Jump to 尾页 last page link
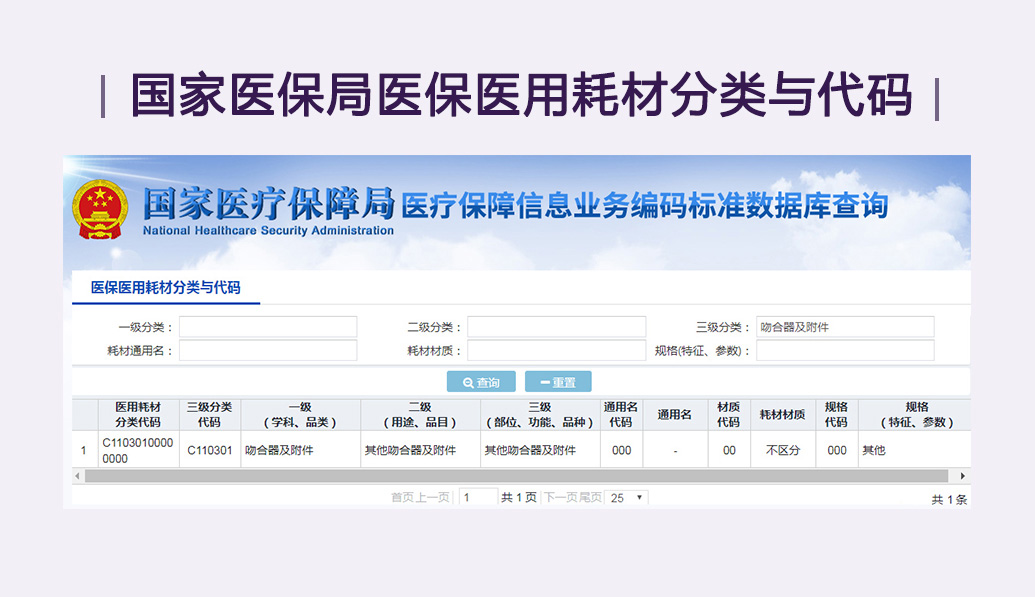This screenshot has width=1035, height=597. click(x=590, y=497)
